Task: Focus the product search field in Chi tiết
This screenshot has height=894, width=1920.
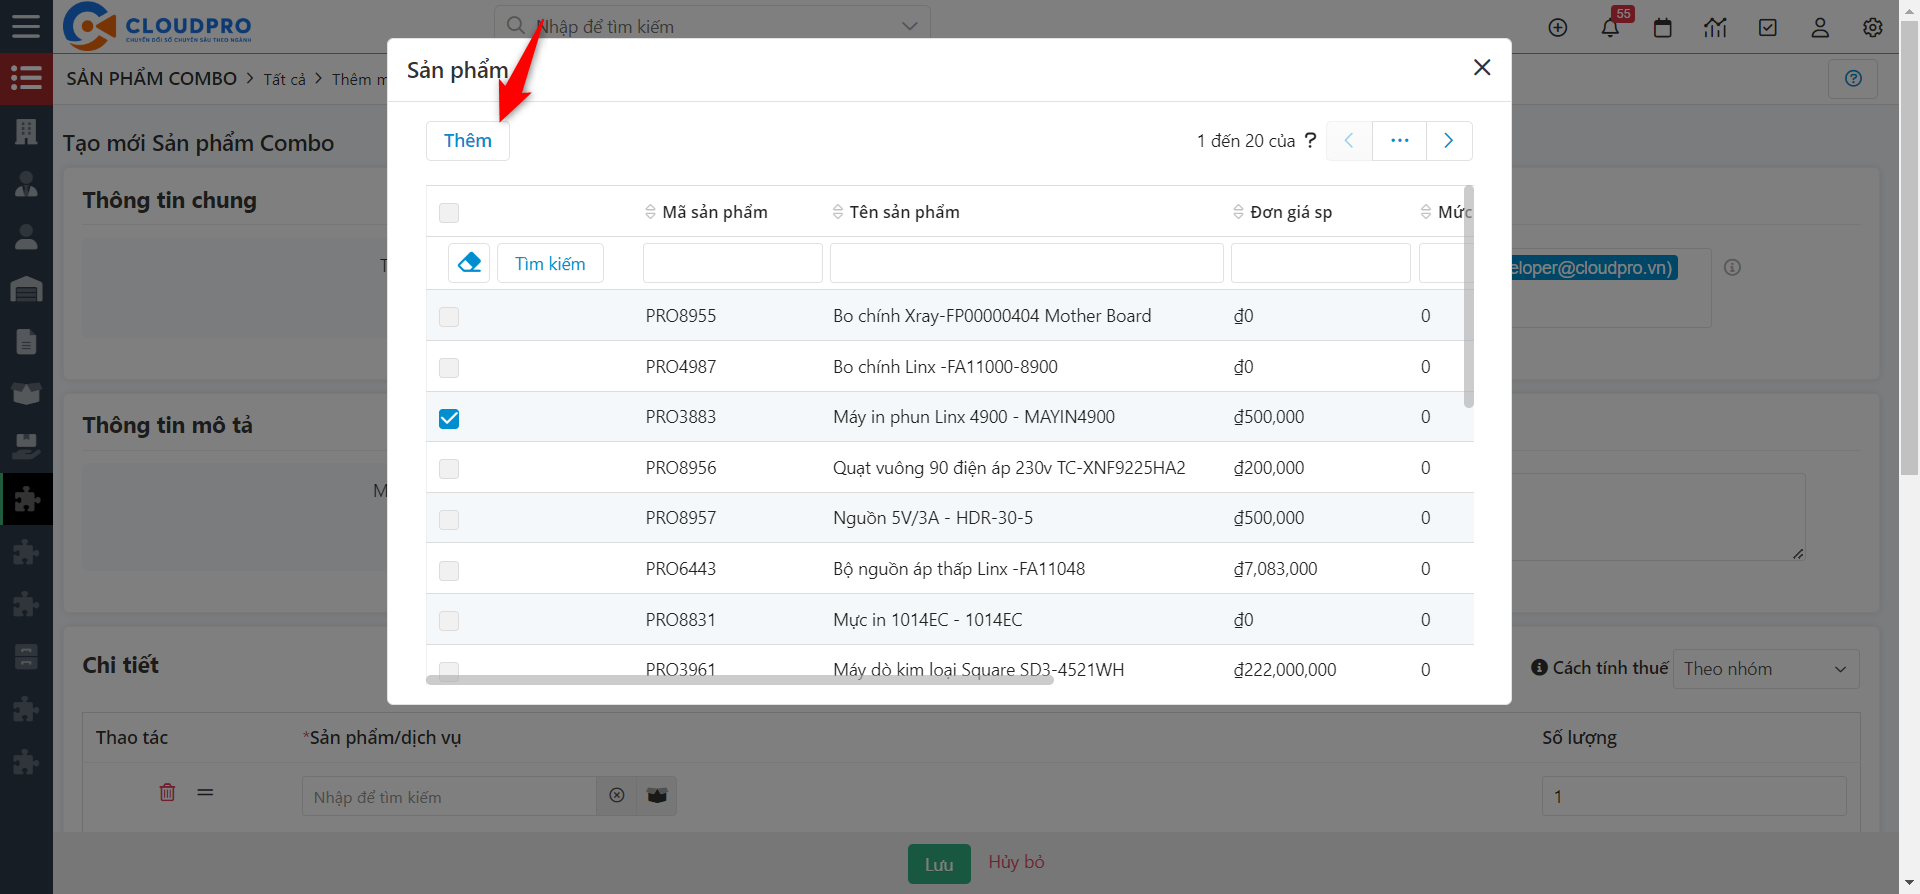Action: [450, 796]
